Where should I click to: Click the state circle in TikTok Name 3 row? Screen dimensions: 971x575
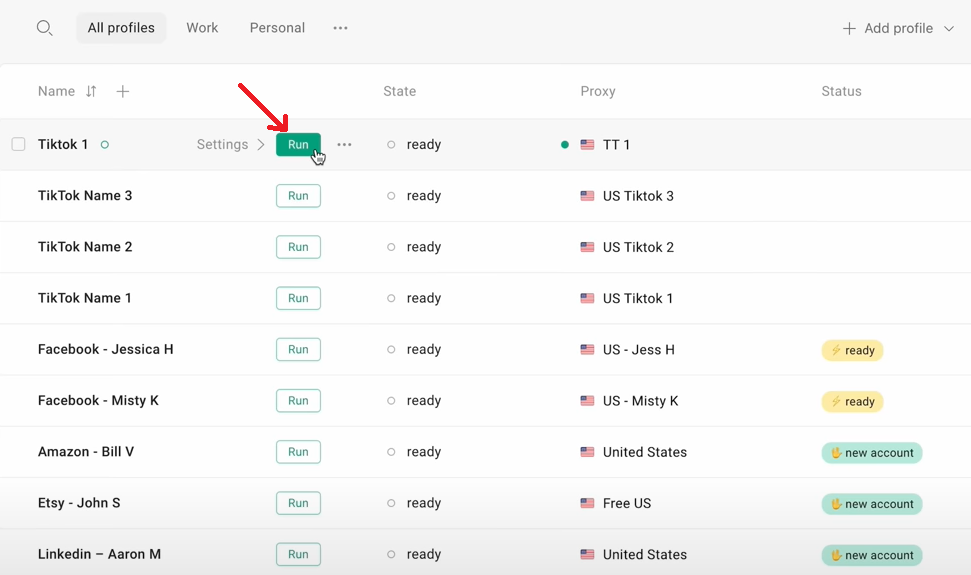tap(391, 196)
